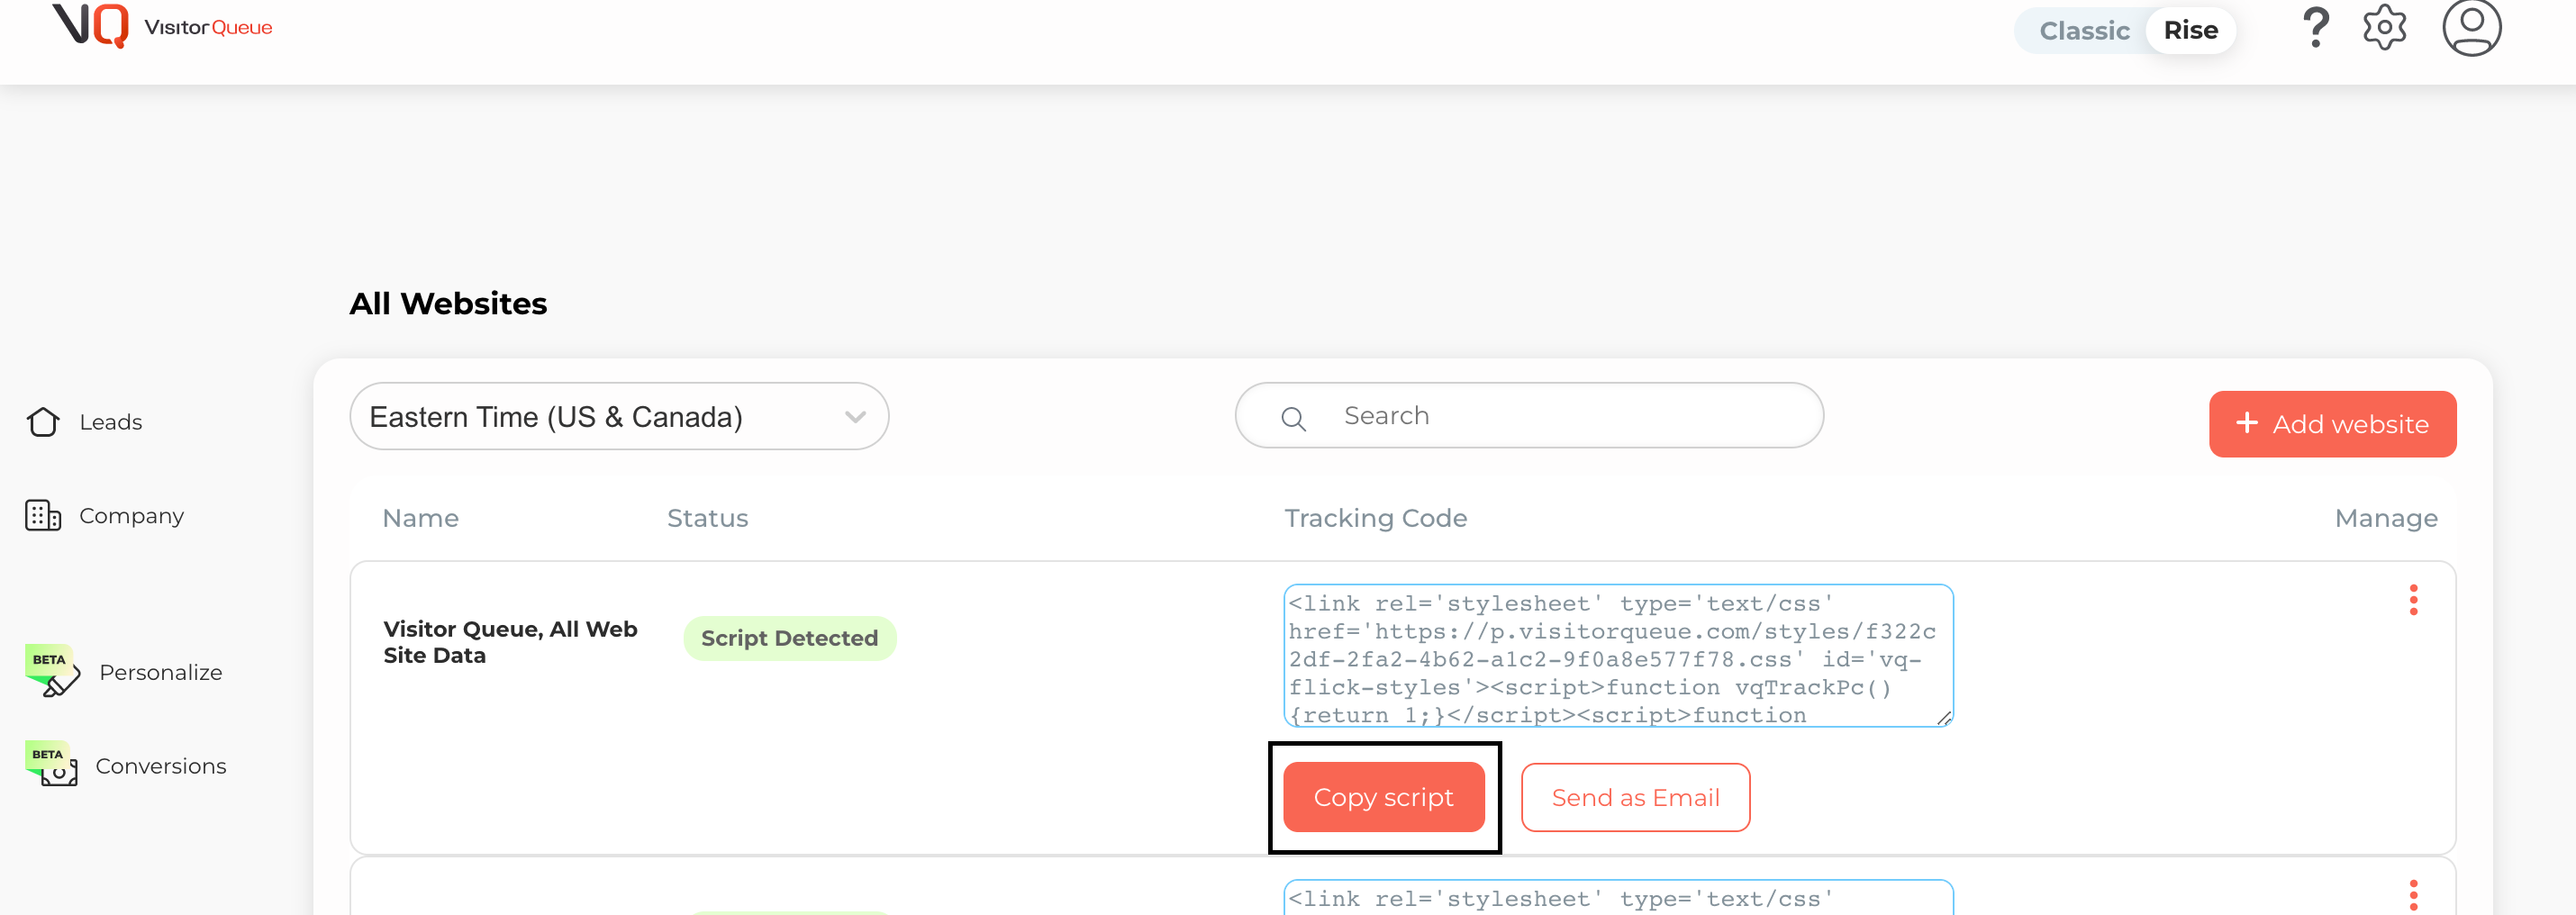Click the first tracking code text area

click(x=1618, y=655)
